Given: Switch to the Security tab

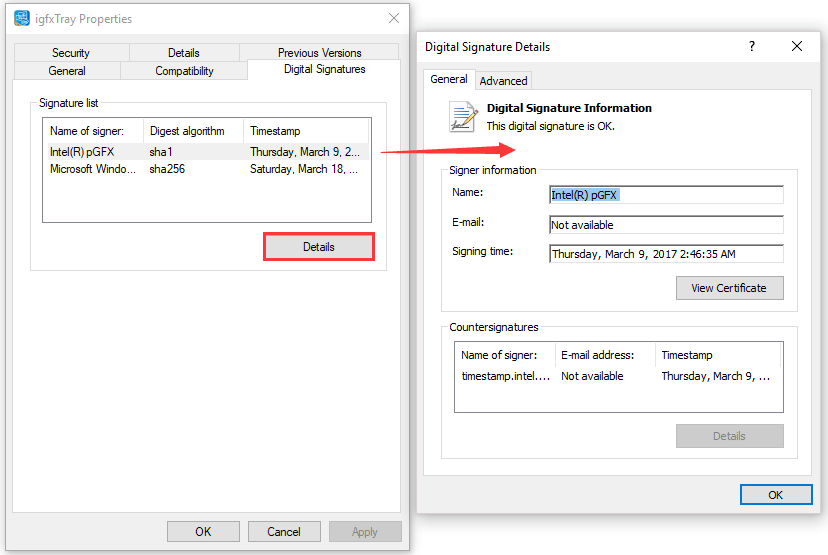Looking at the screenshot, I should [x=71, y=53].
